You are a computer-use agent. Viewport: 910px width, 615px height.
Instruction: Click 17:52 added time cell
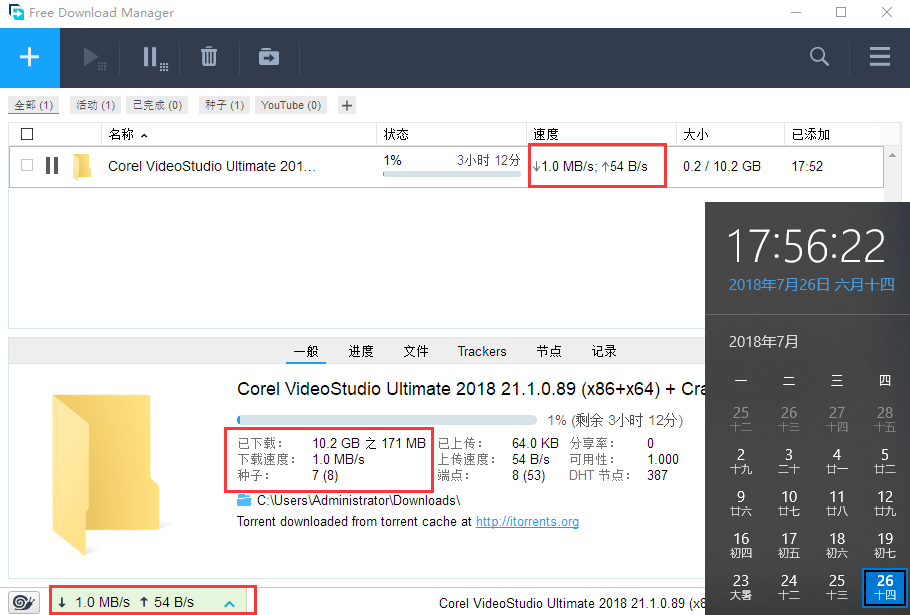pos(807,166)
